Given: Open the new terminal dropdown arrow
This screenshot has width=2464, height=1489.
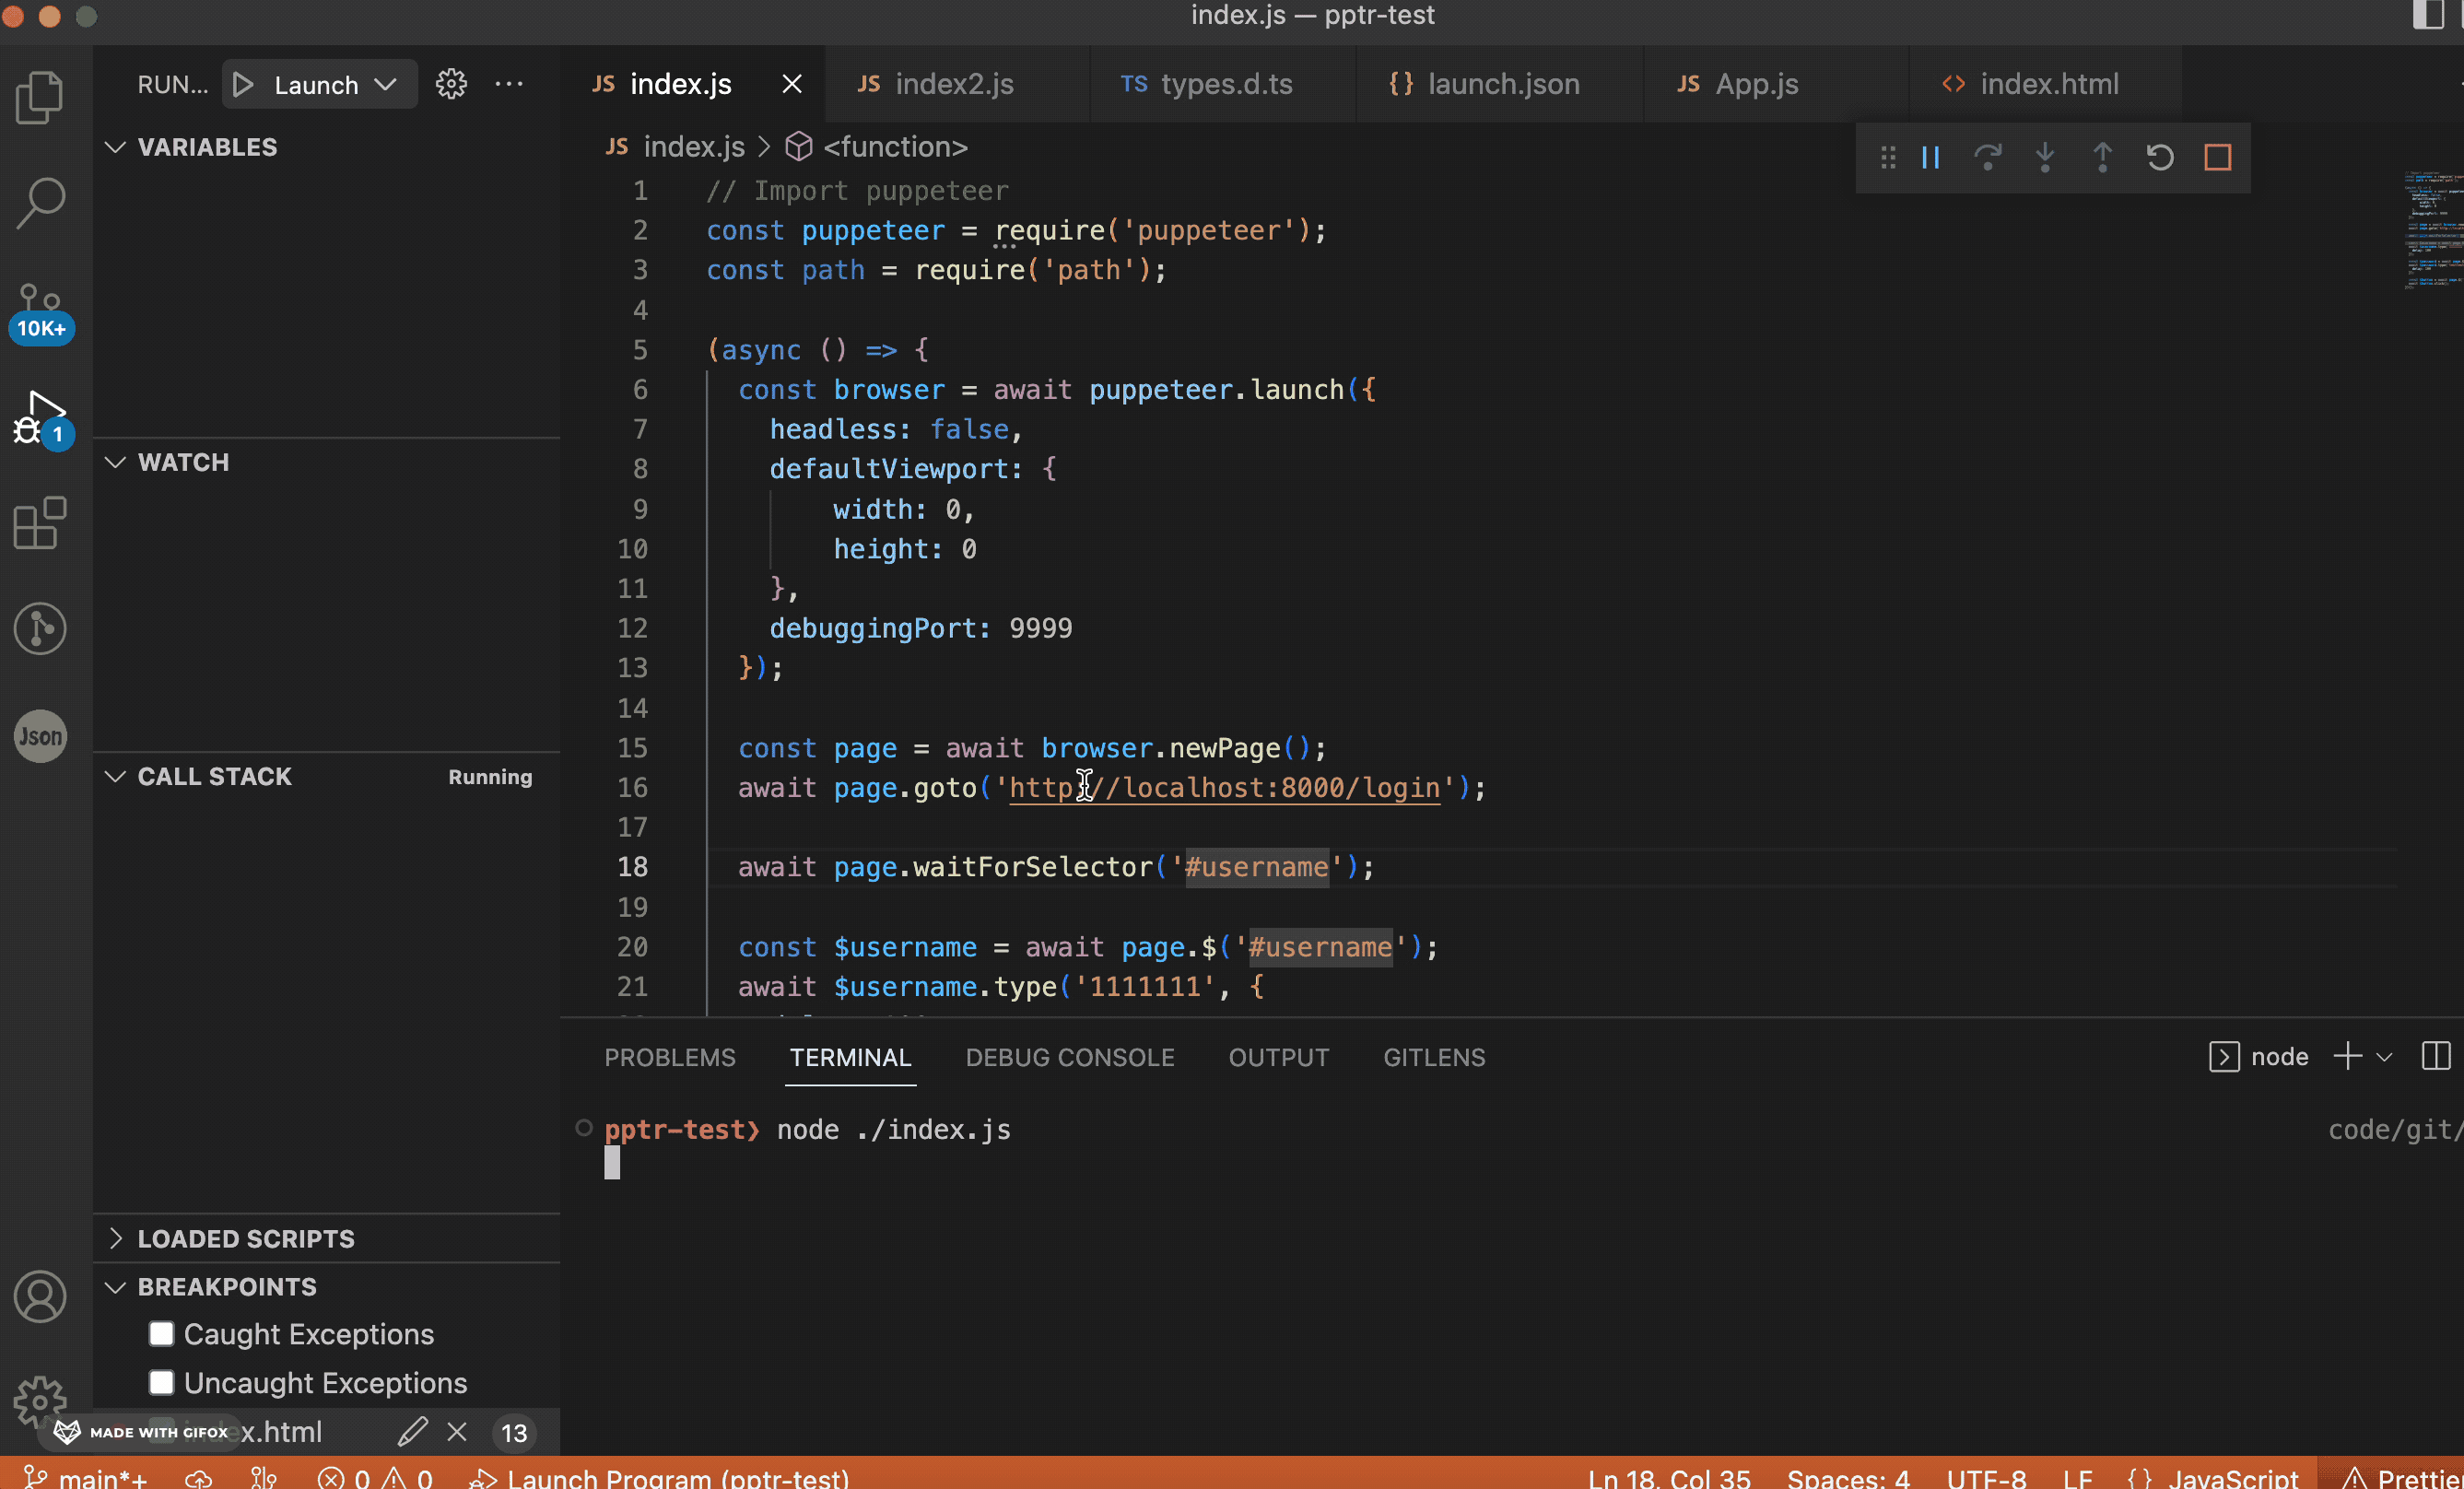Looking at the screenshot, I should [2384, 1057].
